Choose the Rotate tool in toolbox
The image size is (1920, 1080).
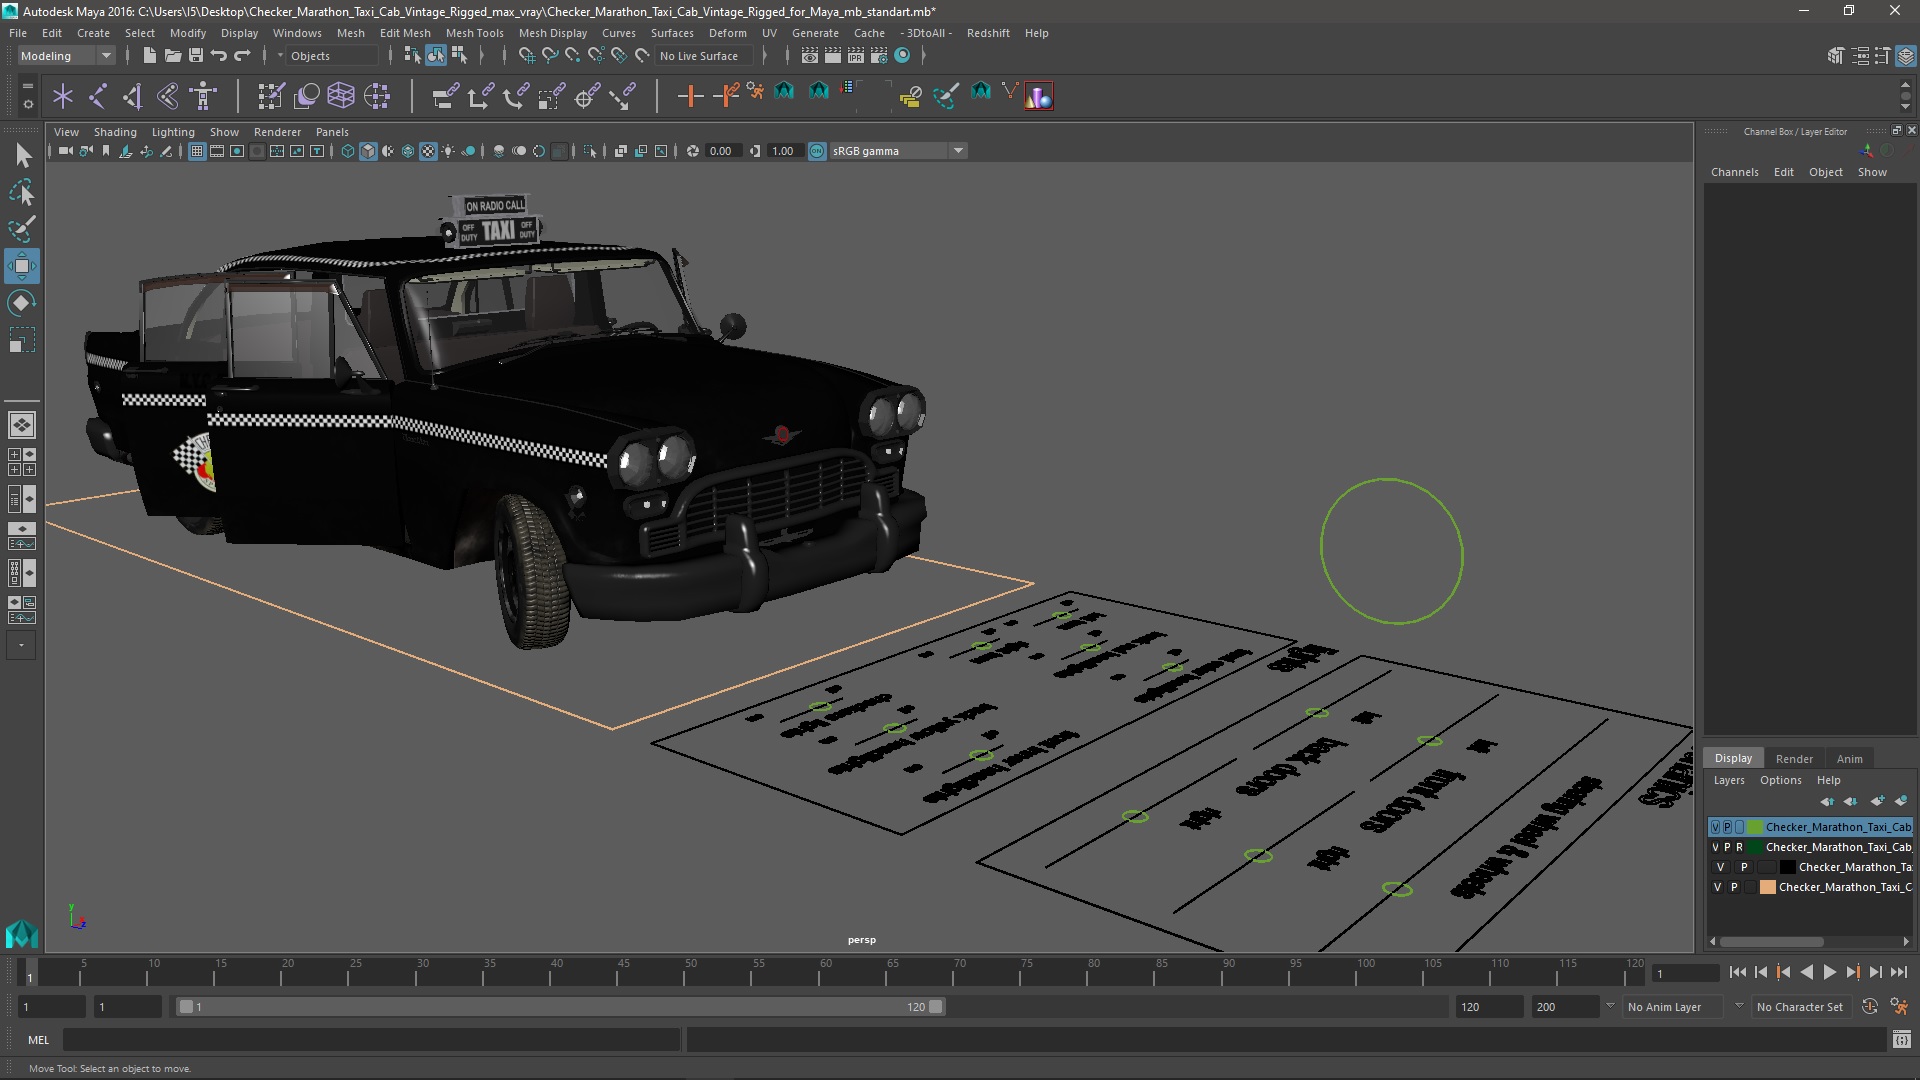[22, 303]
